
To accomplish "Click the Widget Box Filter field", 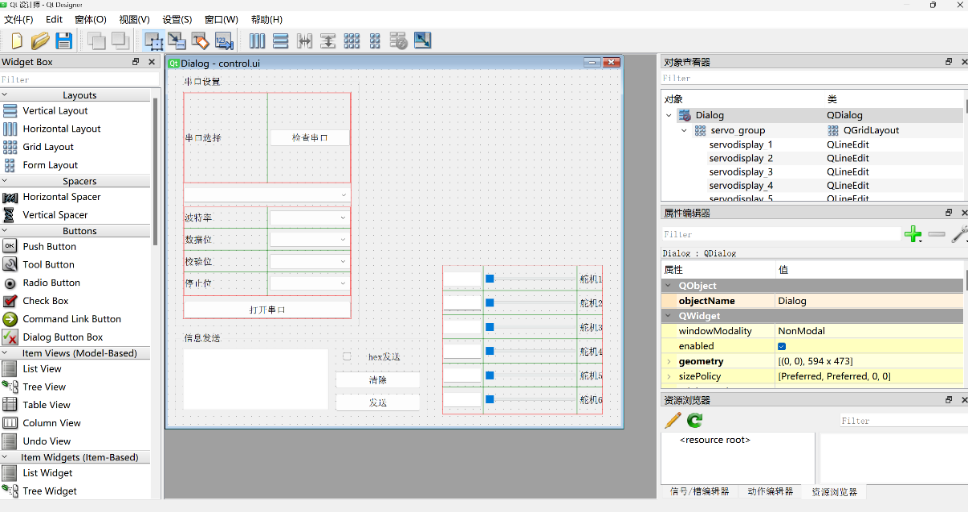I will [x=80, y=80].
